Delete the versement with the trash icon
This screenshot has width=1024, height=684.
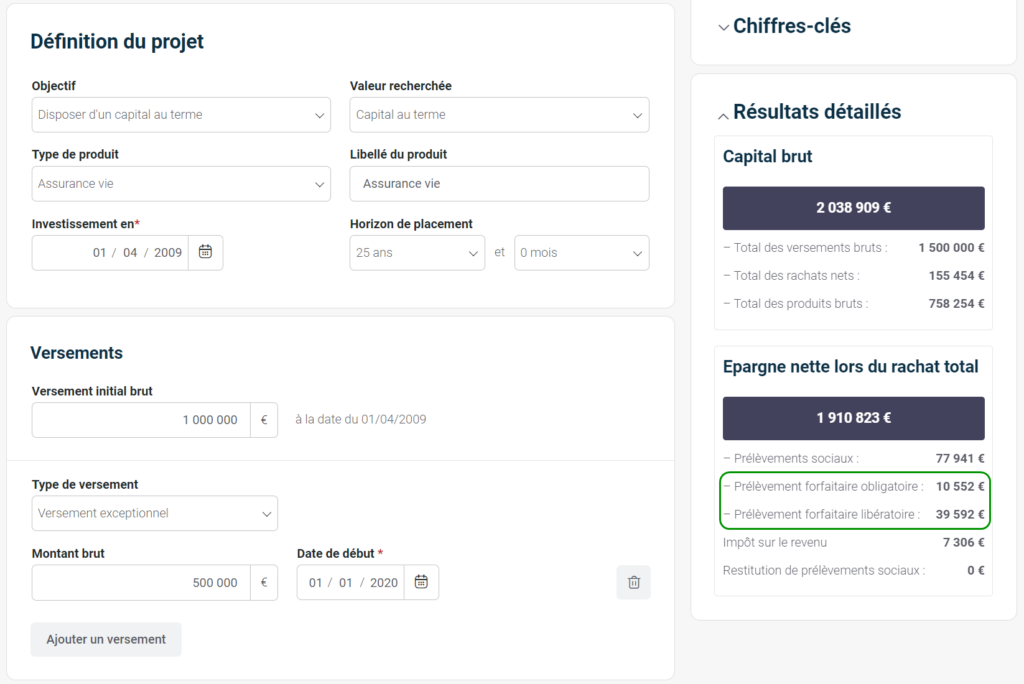pos(633,582)
